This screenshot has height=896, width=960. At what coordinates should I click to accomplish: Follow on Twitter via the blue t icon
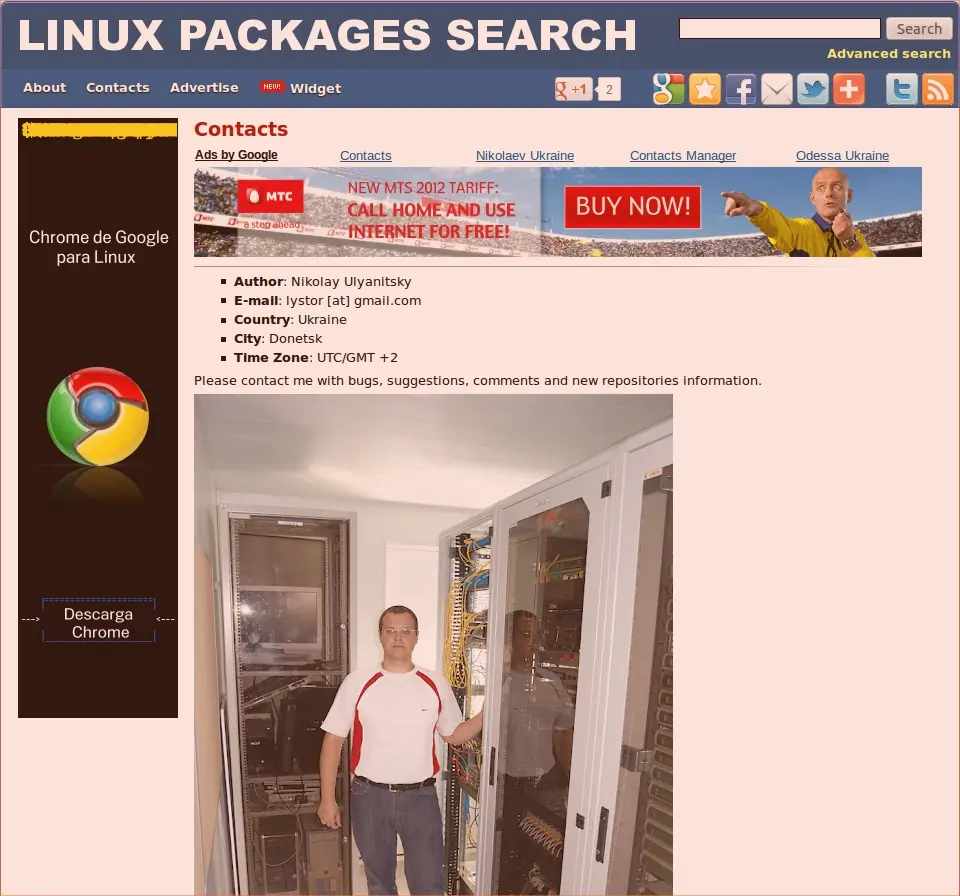(x=902, y=89)
